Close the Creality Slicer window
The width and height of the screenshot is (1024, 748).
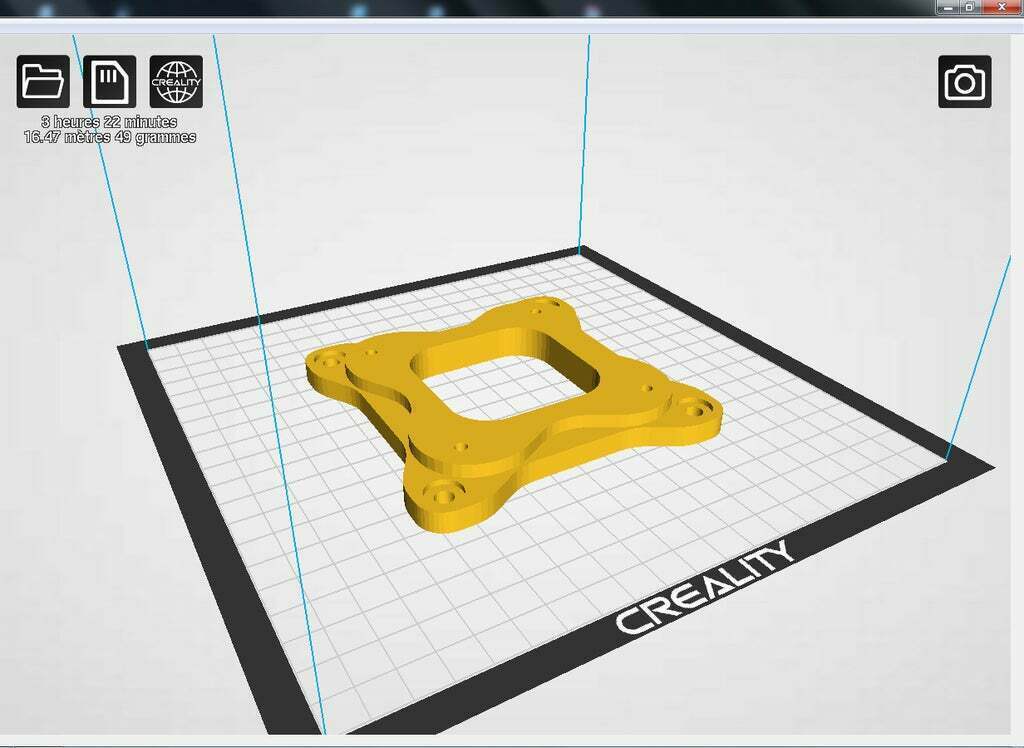(x=1002, y=7)
